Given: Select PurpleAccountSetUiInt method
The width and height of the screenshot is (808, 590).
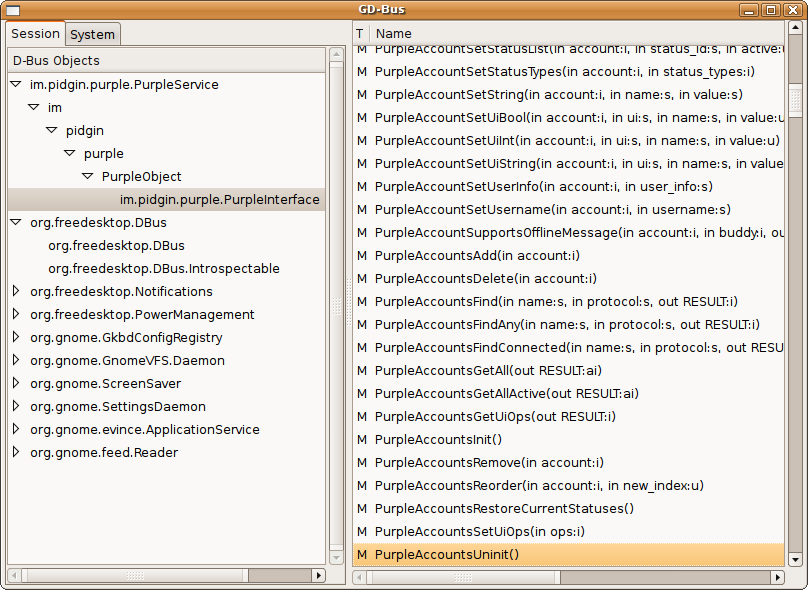Looking at the screenshot, I should [568, 141].
